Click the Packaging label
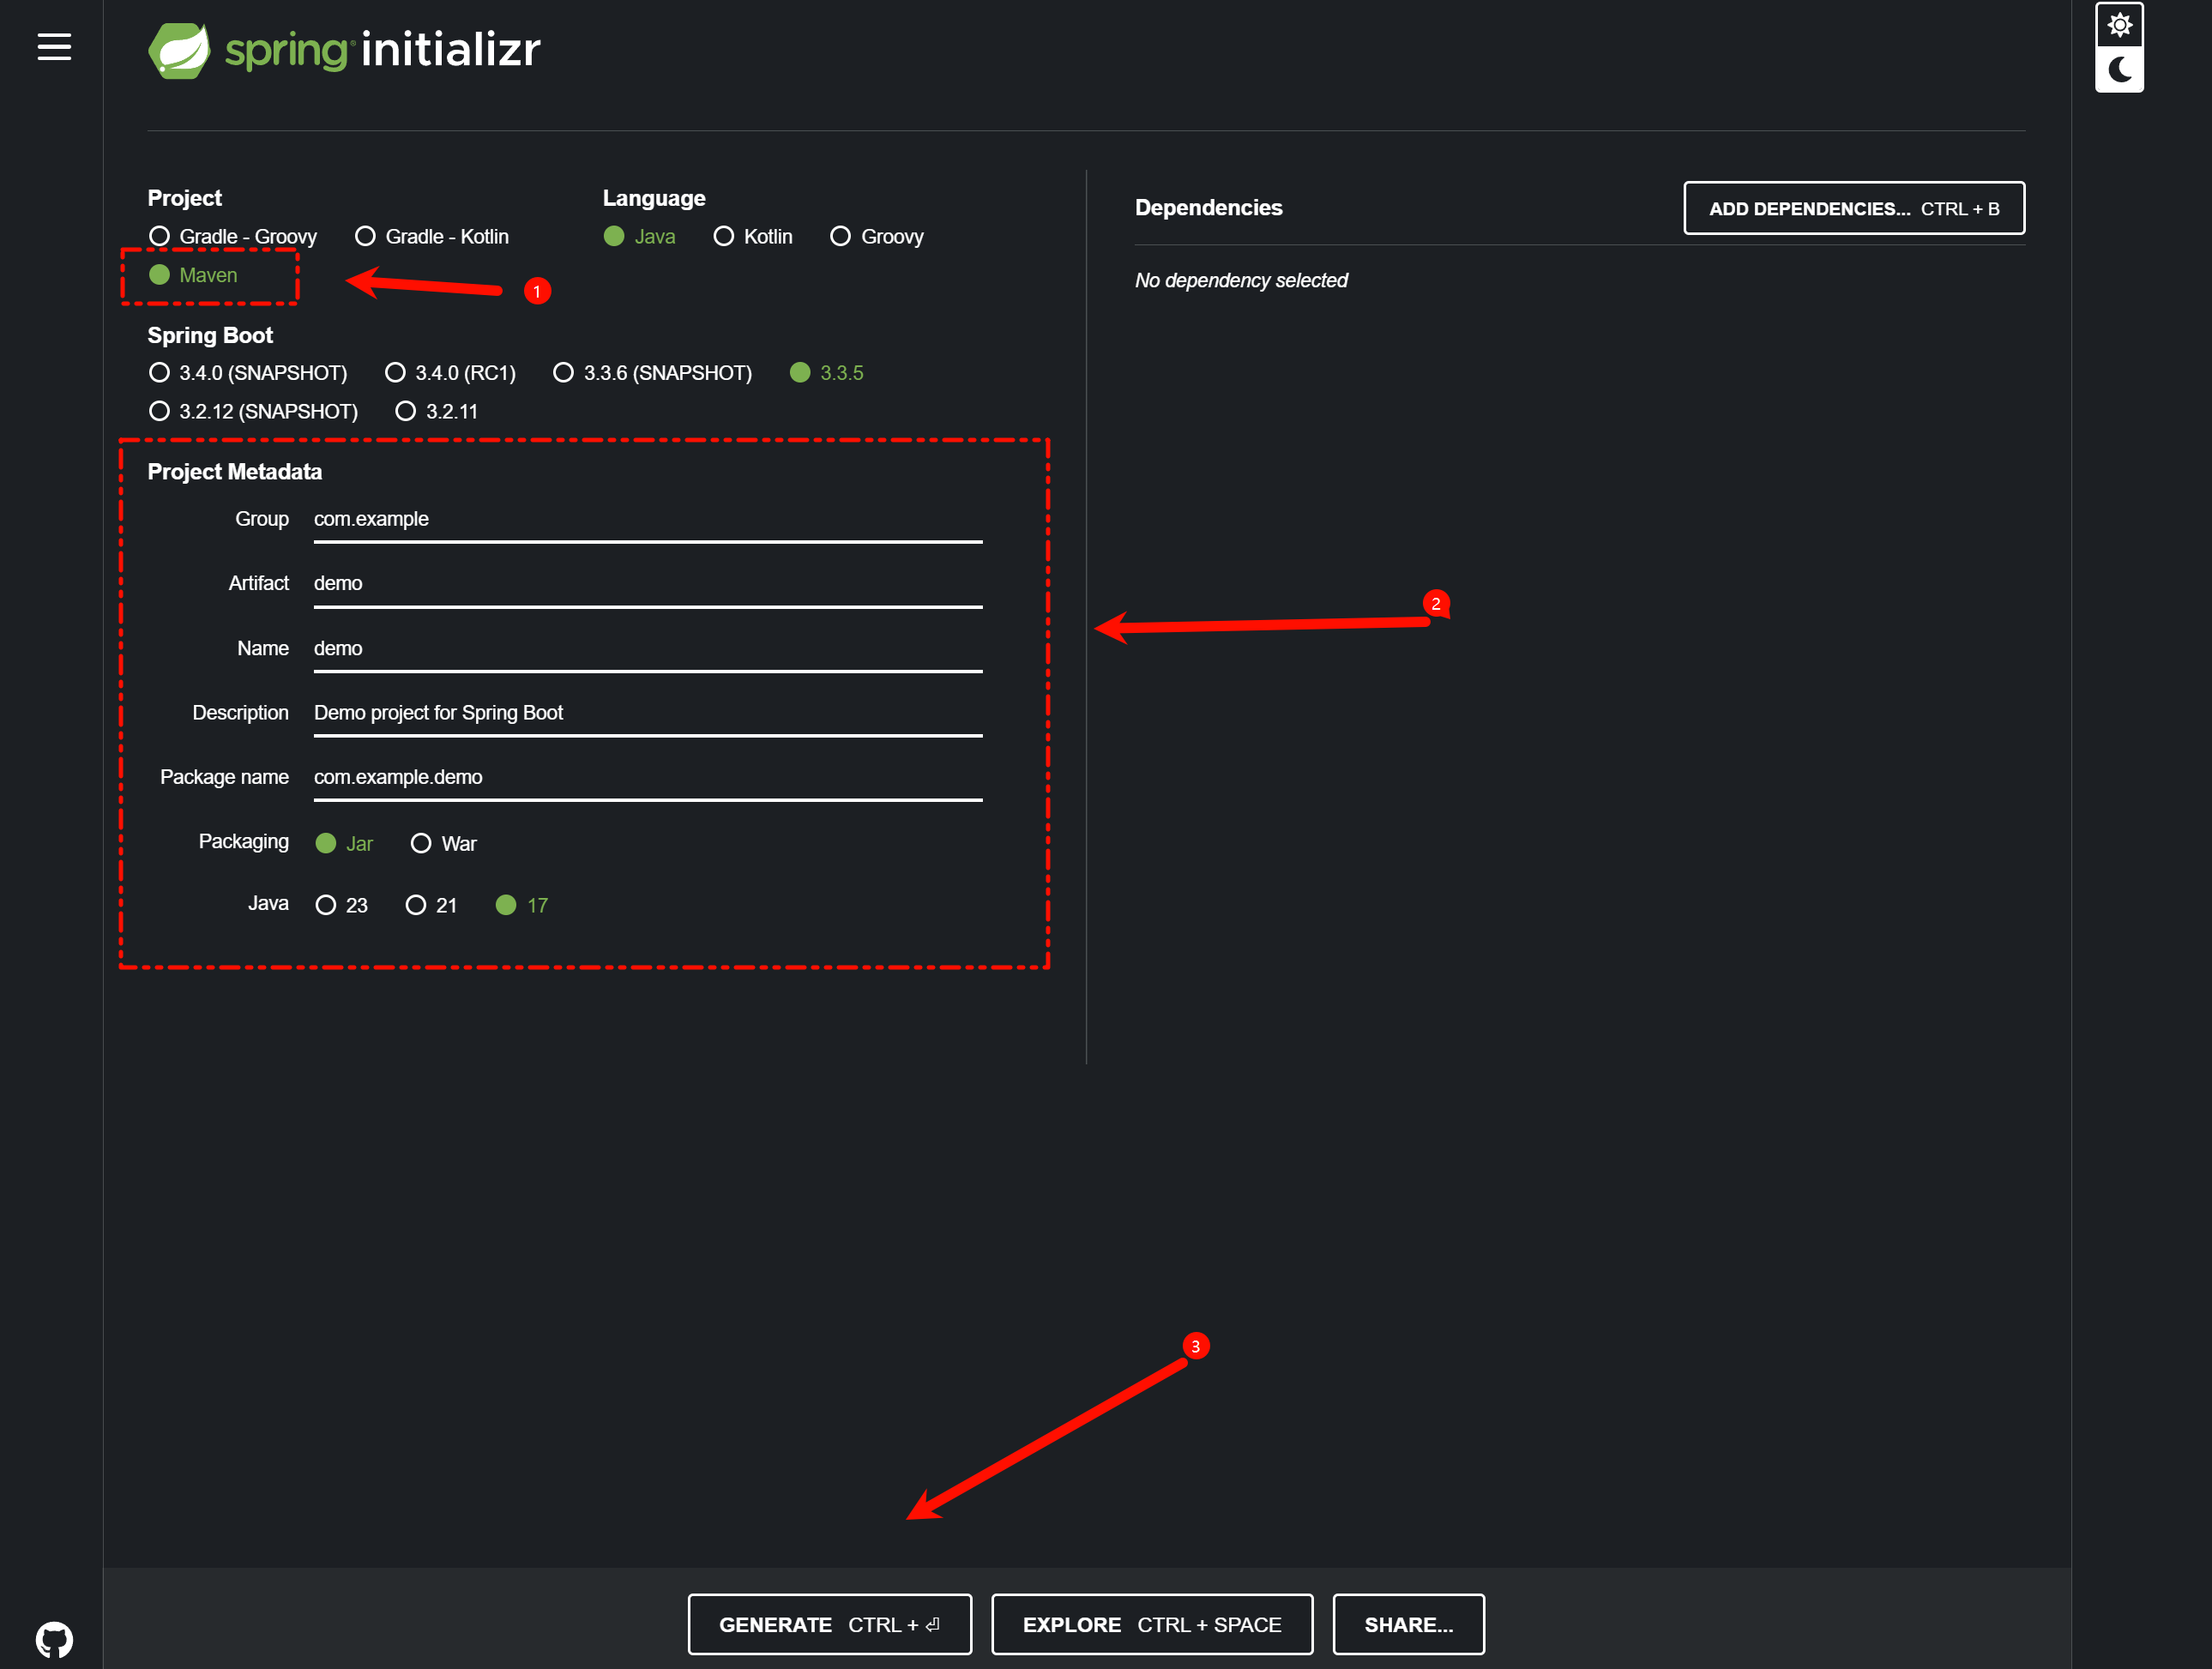This screenshot has width=2212, height=1669. click(x=244, y=842)
